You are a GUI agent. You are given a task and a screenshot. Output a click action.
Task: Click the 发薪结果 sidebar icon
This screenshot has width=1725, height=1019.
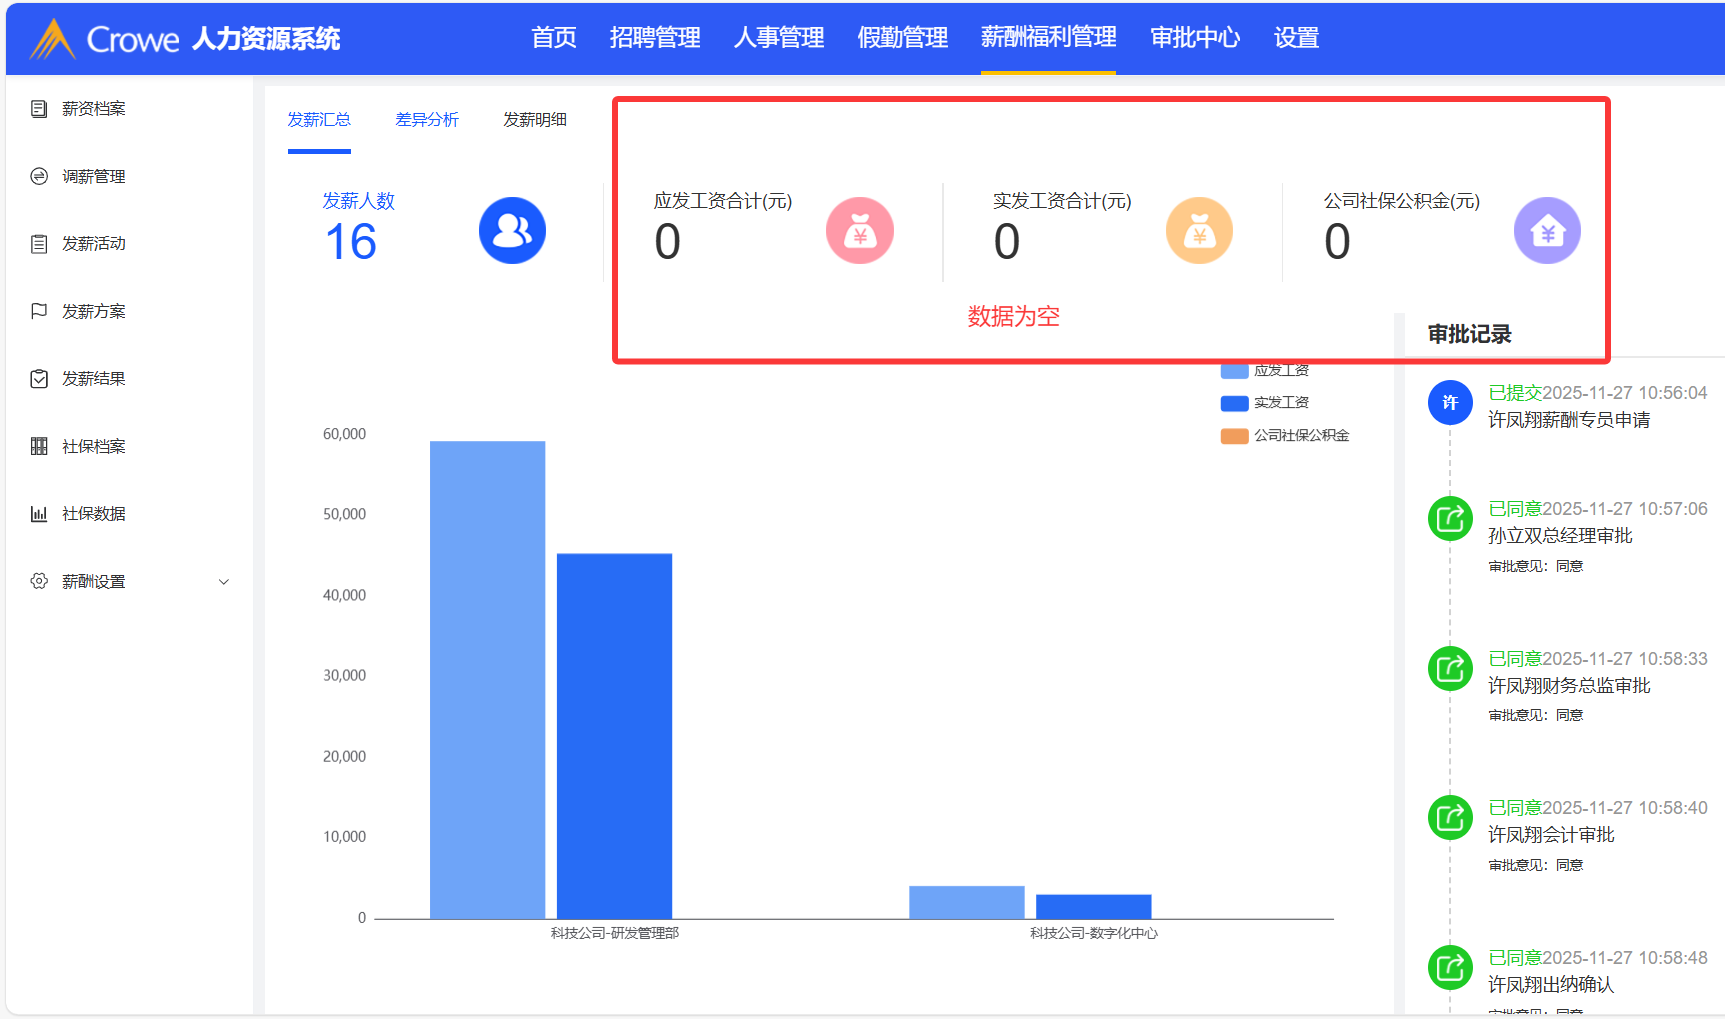[39, 379]
